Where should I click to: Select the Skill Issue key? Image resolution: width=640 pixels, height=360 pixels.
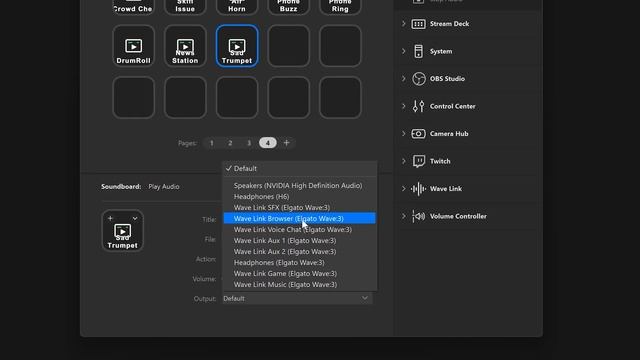coord(185,7)
